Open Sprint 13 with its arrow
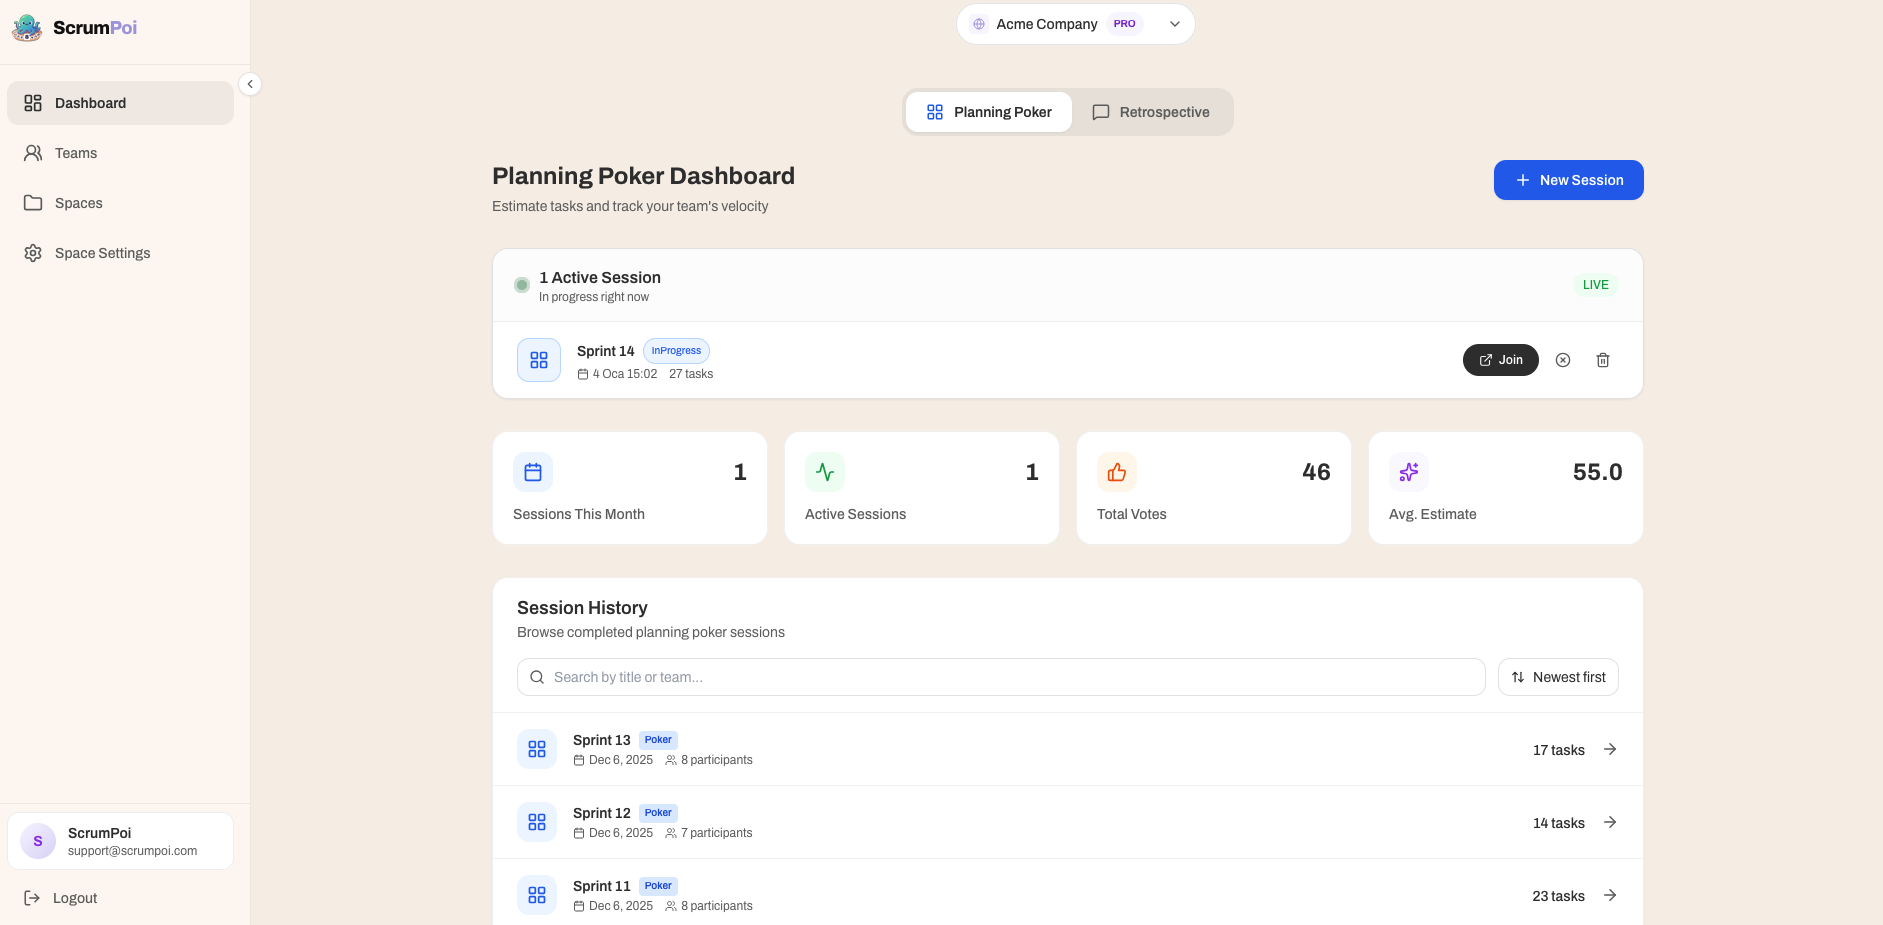This screenshot has width=1883, height=925. click(1610, 749)
